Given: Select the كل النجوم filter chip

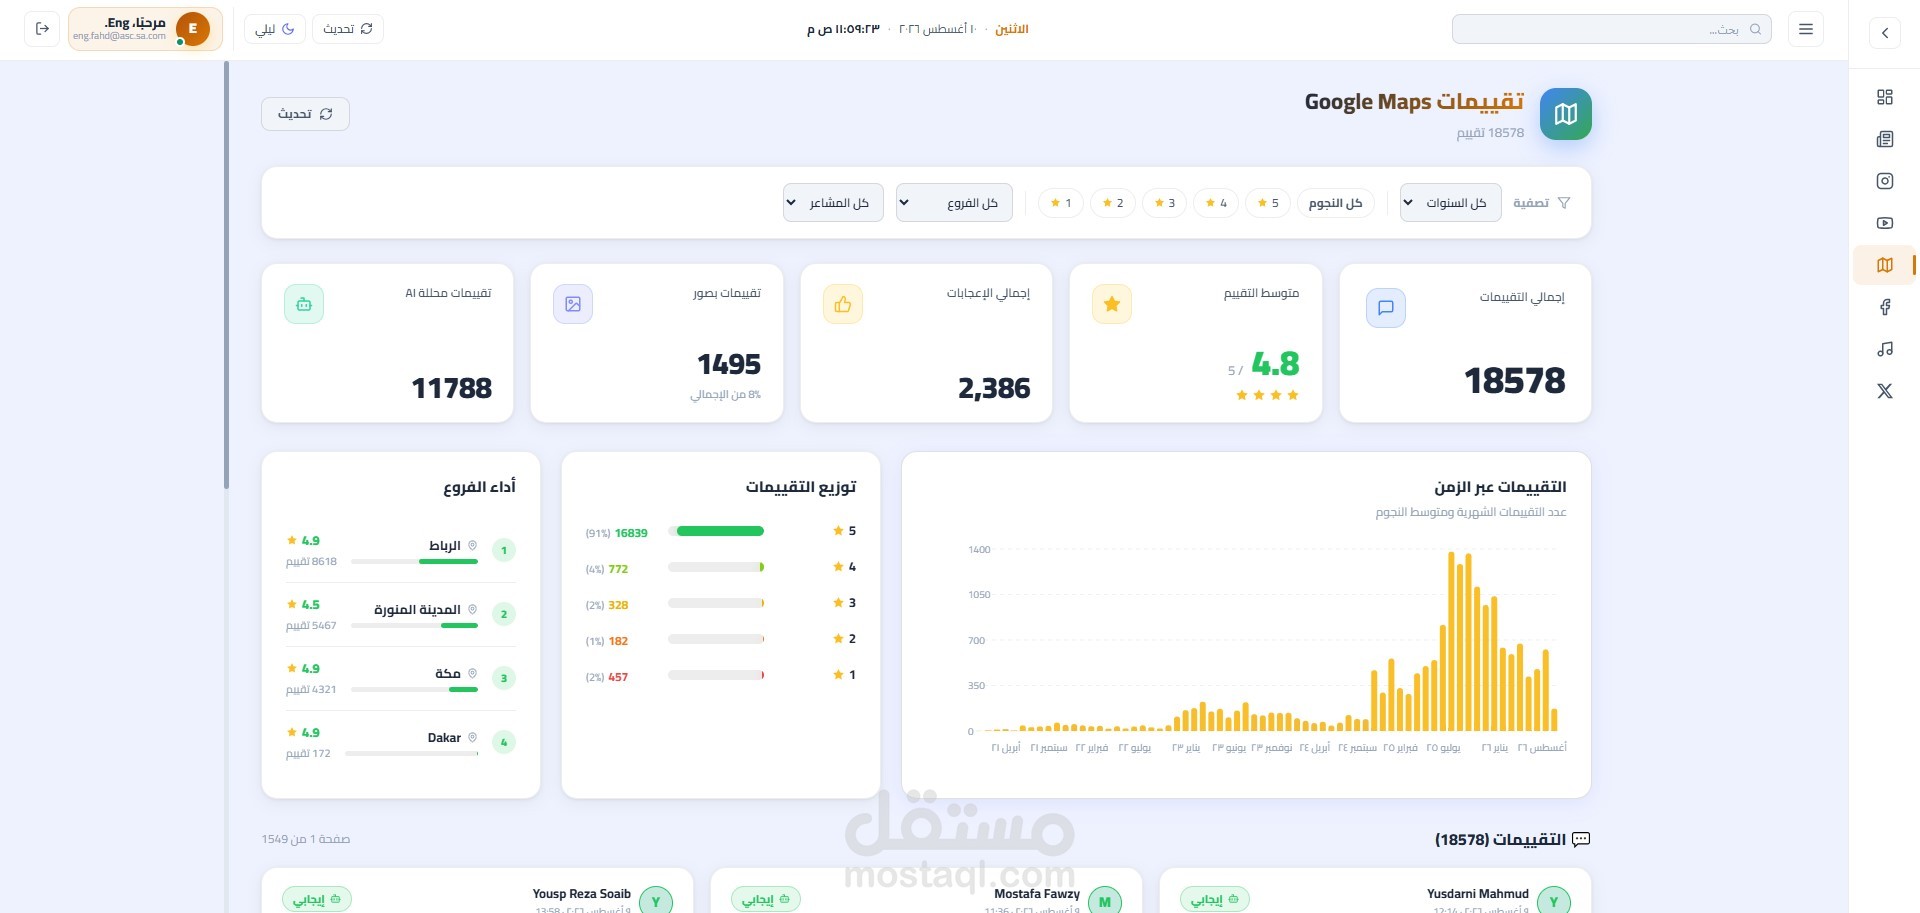Looking at the screenshot, I should (x=1336, y=203).
